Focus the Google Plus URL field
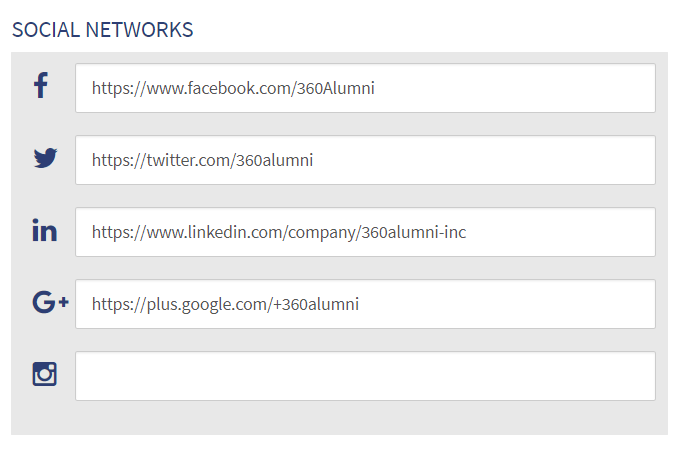 tap(365, 304)
